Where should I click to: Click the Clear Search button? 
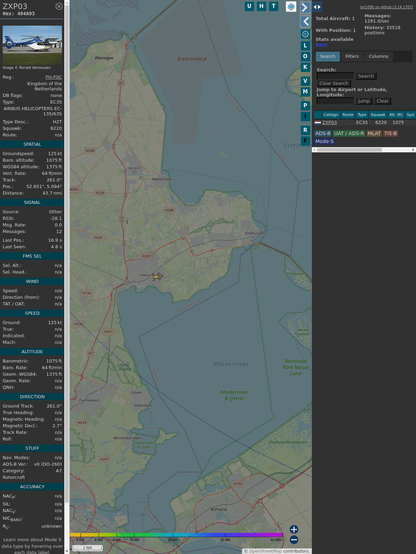coord(334,83)
